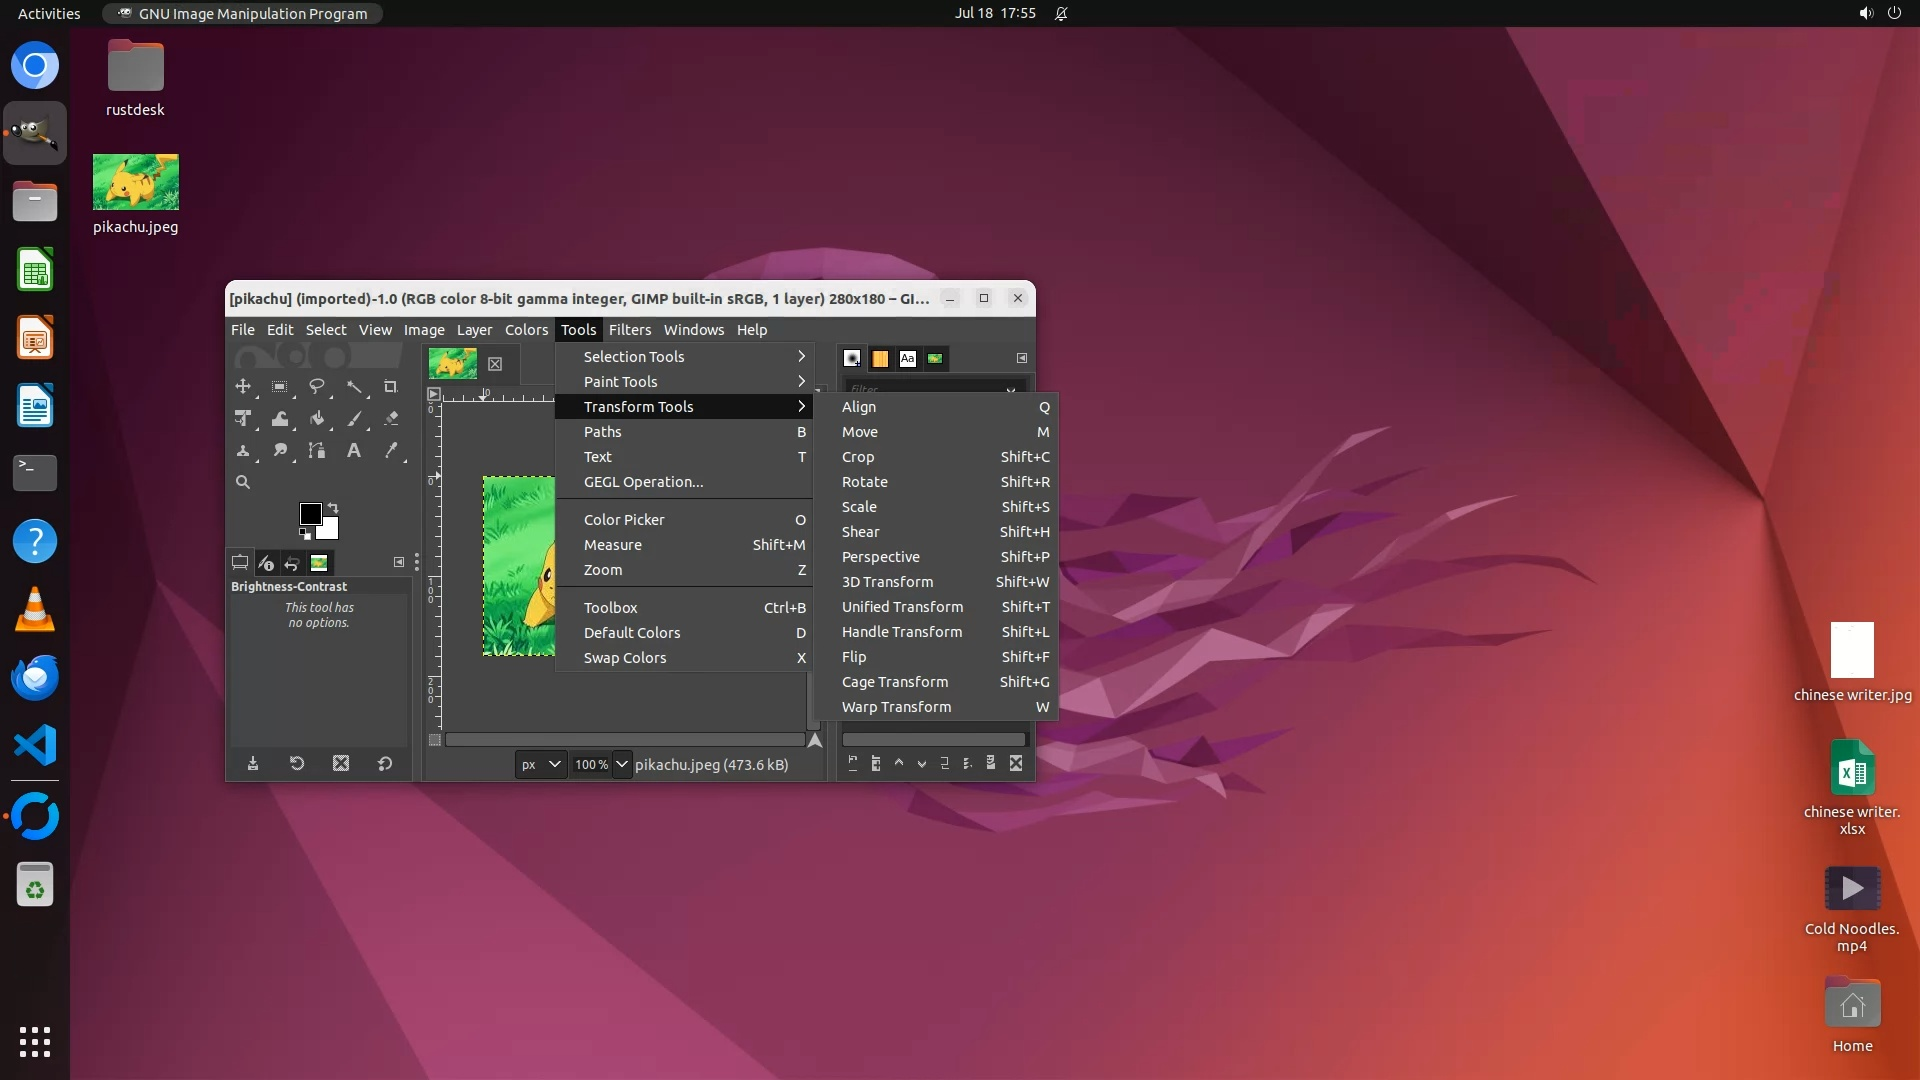Viewport: 1920px width, 1080px height.
Task: Reset to default colors small icon
Action: 304,534
